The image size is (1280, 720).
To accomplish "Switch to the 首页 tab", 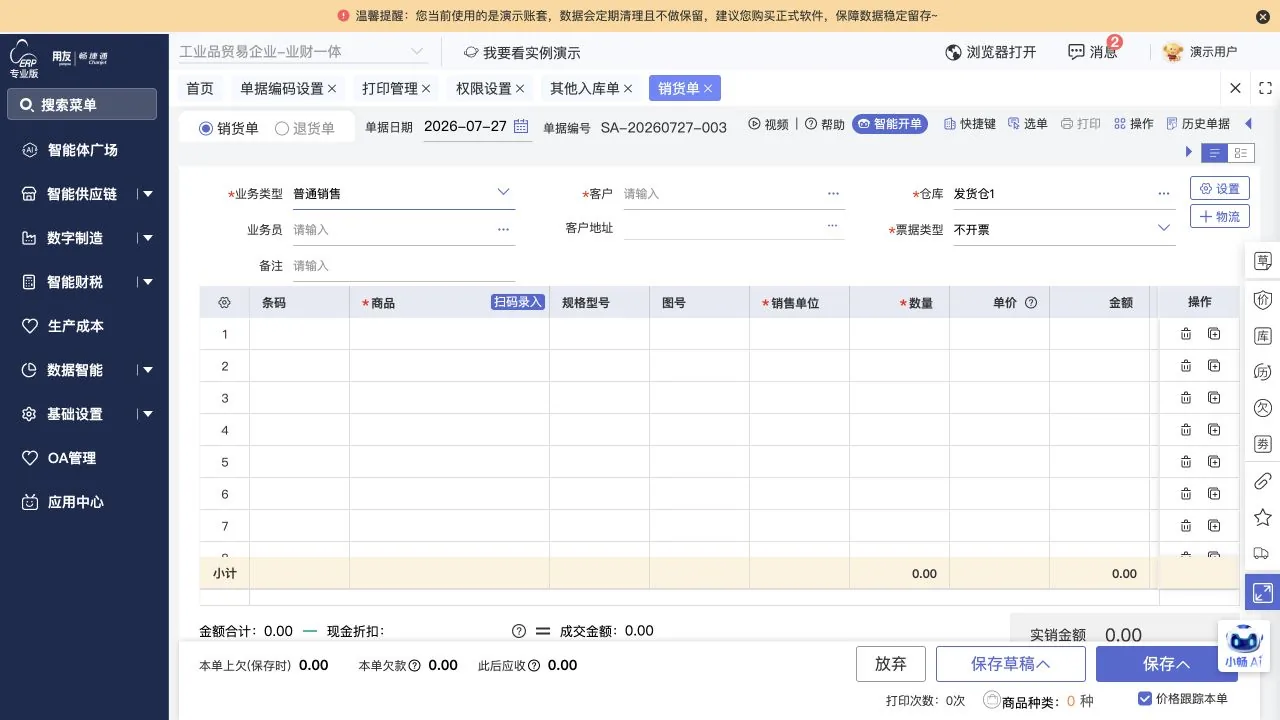I will [200, 88].
